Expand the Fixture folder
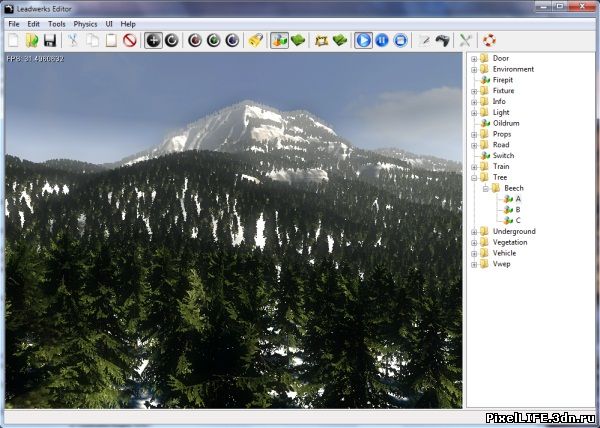The image size is (600, 428). (x=474, y=91)
